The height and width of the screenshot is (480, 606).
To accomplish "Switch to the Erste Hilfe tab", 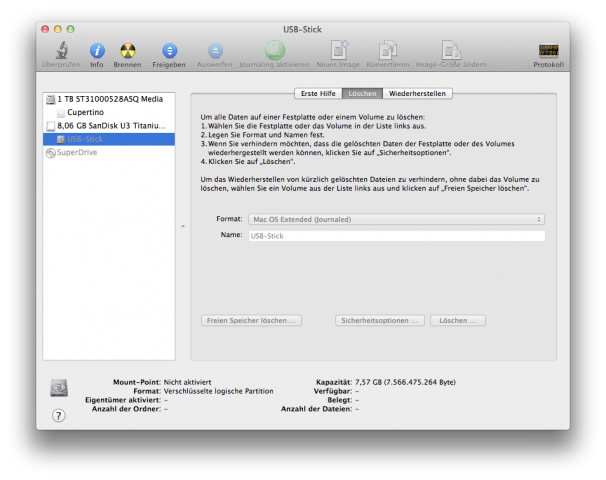I will [318, 94].
